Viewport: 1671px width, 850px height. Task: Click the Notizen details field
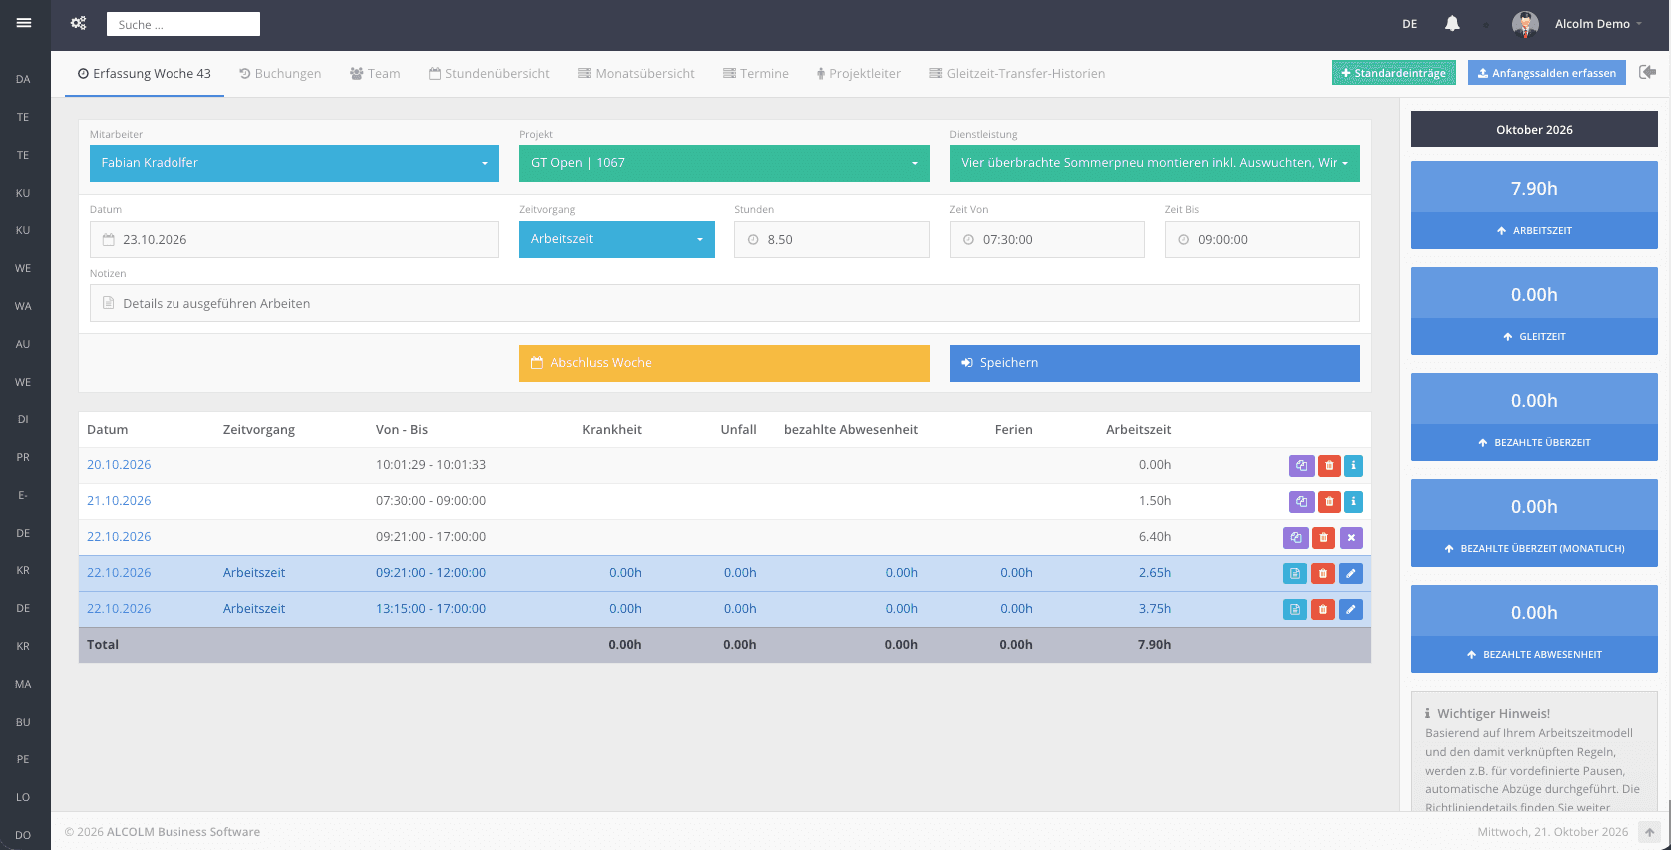[724, 303]
